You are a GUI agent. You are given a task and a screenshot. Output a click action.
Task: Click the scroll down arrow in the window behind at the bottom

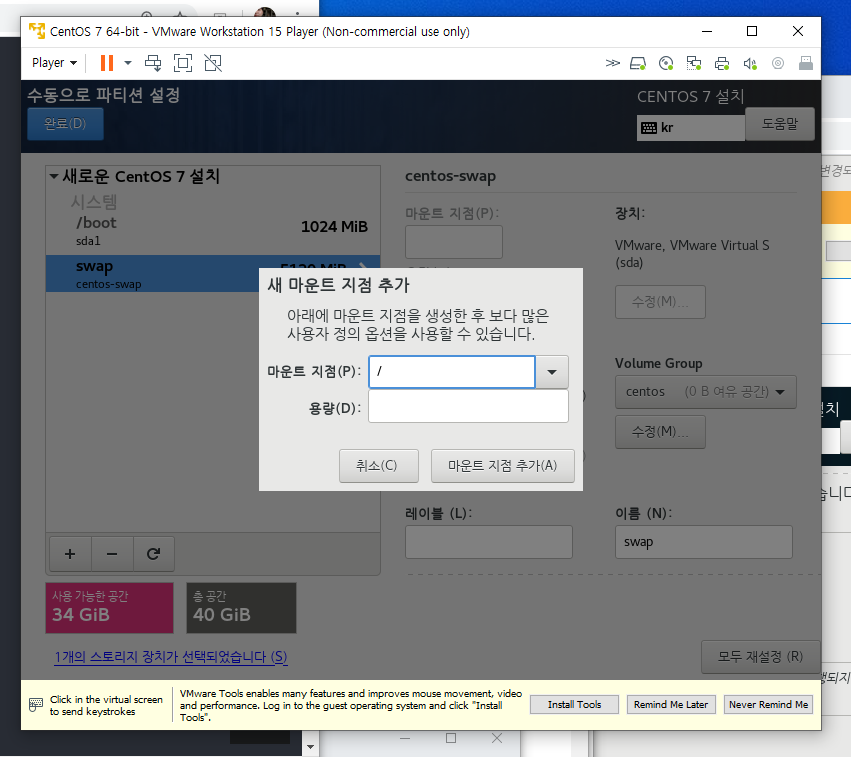point(310,747)
